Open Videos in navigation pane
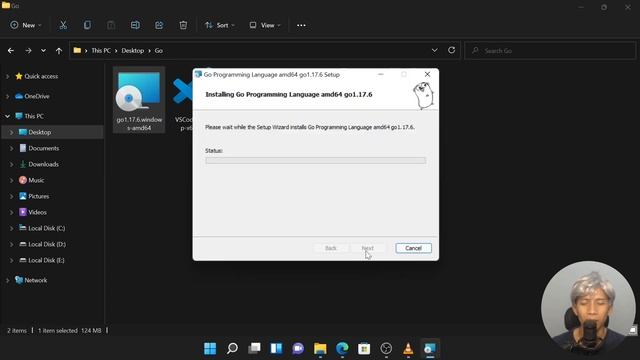Viewport: 640px width, 360px height. tap(37, 212)
